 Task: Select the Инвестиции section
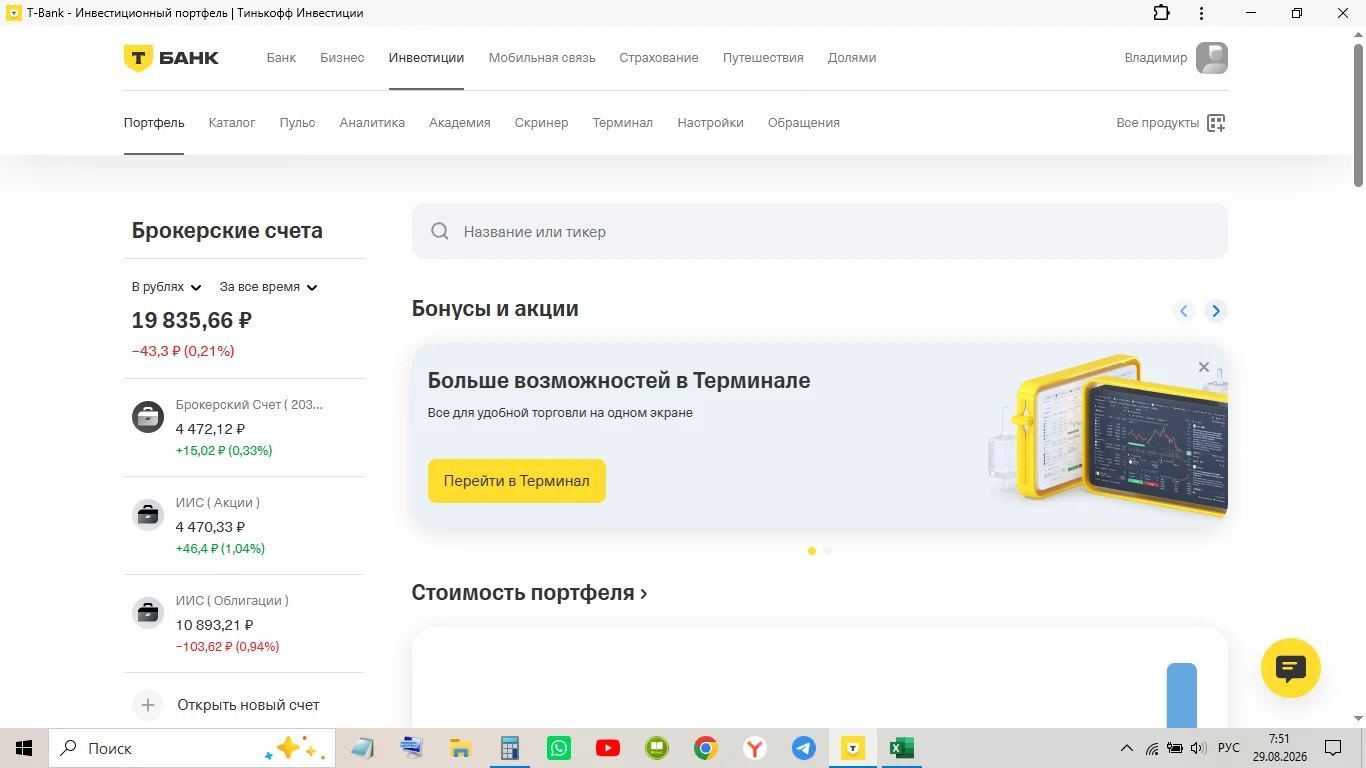(x=426, y=58)
